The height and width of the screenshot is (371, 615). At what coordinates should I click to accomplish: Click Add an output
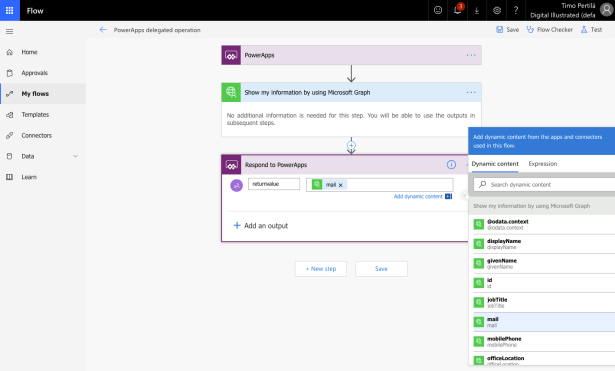pyautogui.click(x=261, y=226)
